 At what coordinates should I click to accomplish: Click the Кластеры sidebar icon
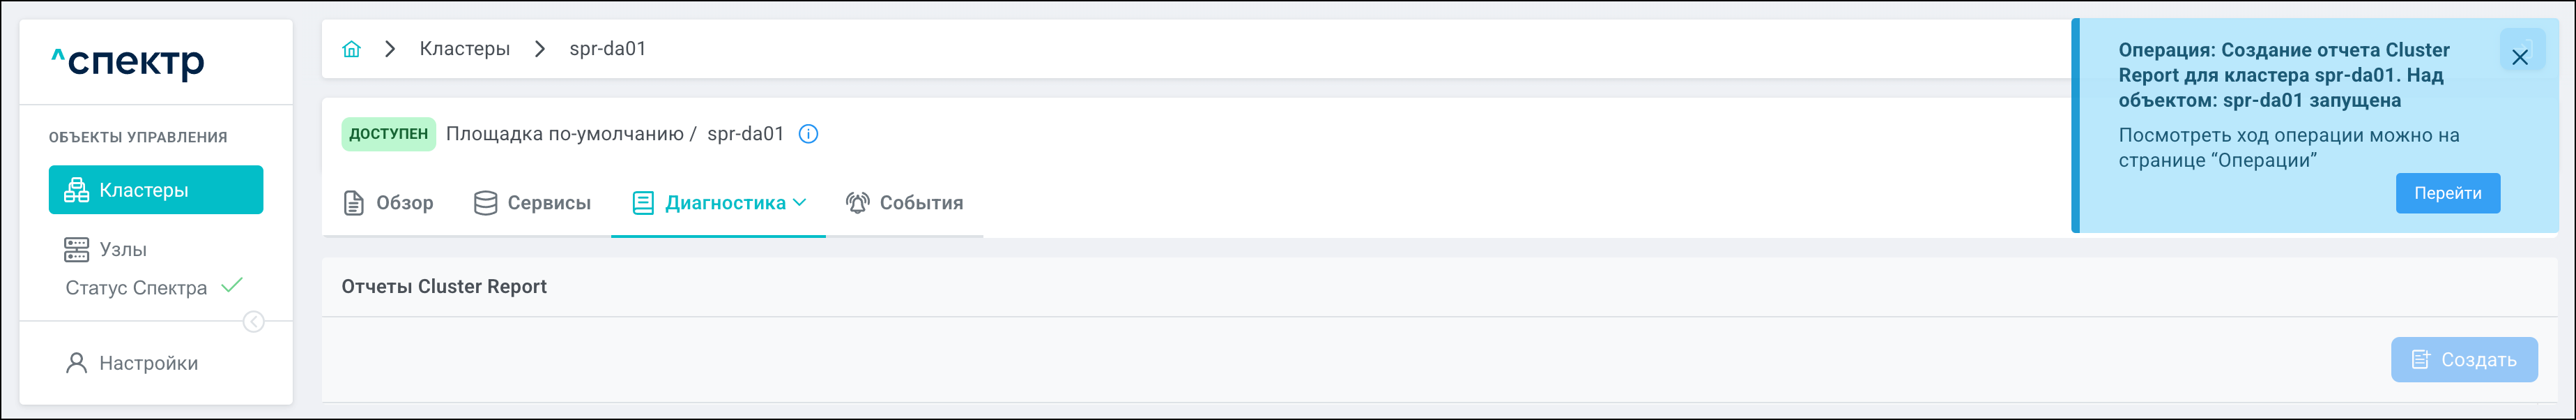pos(76,190)
